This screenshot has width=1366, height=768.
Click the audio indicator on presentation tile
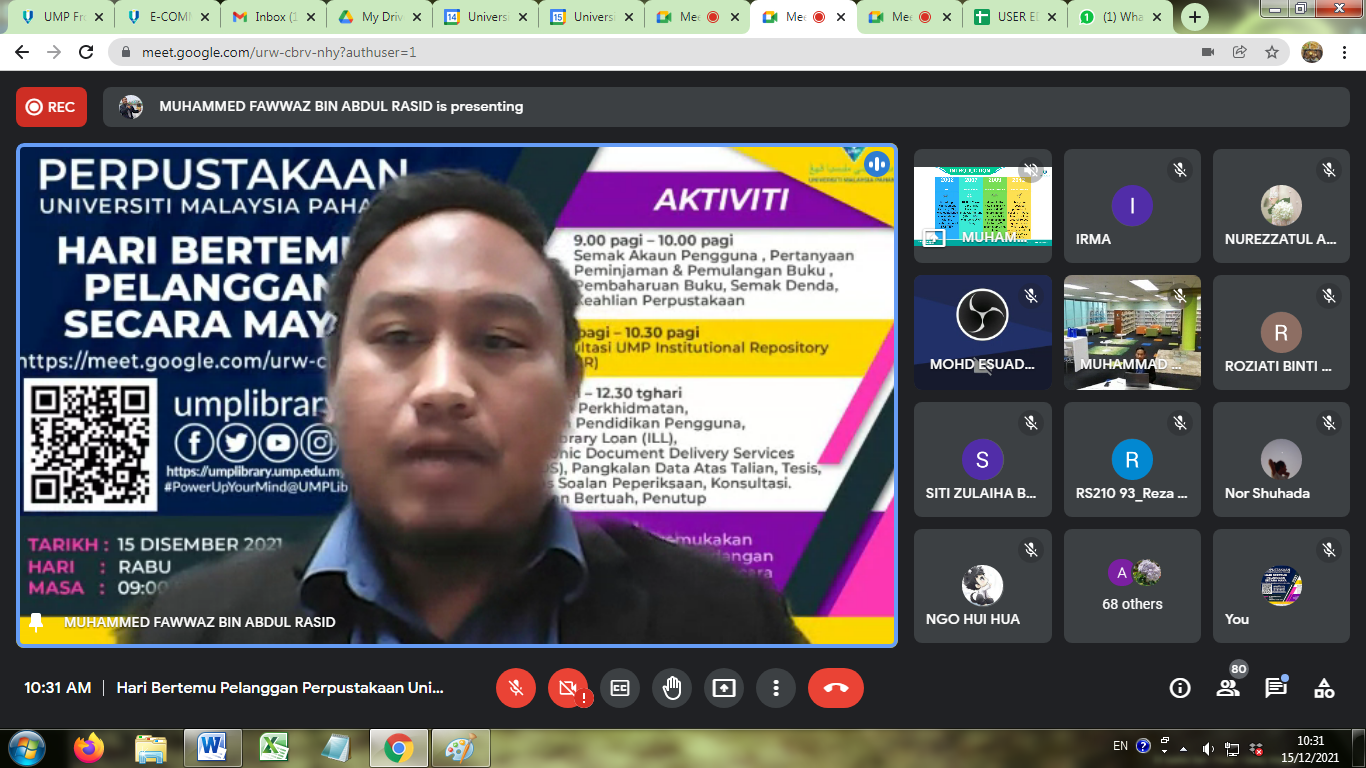tap(877, 165)
